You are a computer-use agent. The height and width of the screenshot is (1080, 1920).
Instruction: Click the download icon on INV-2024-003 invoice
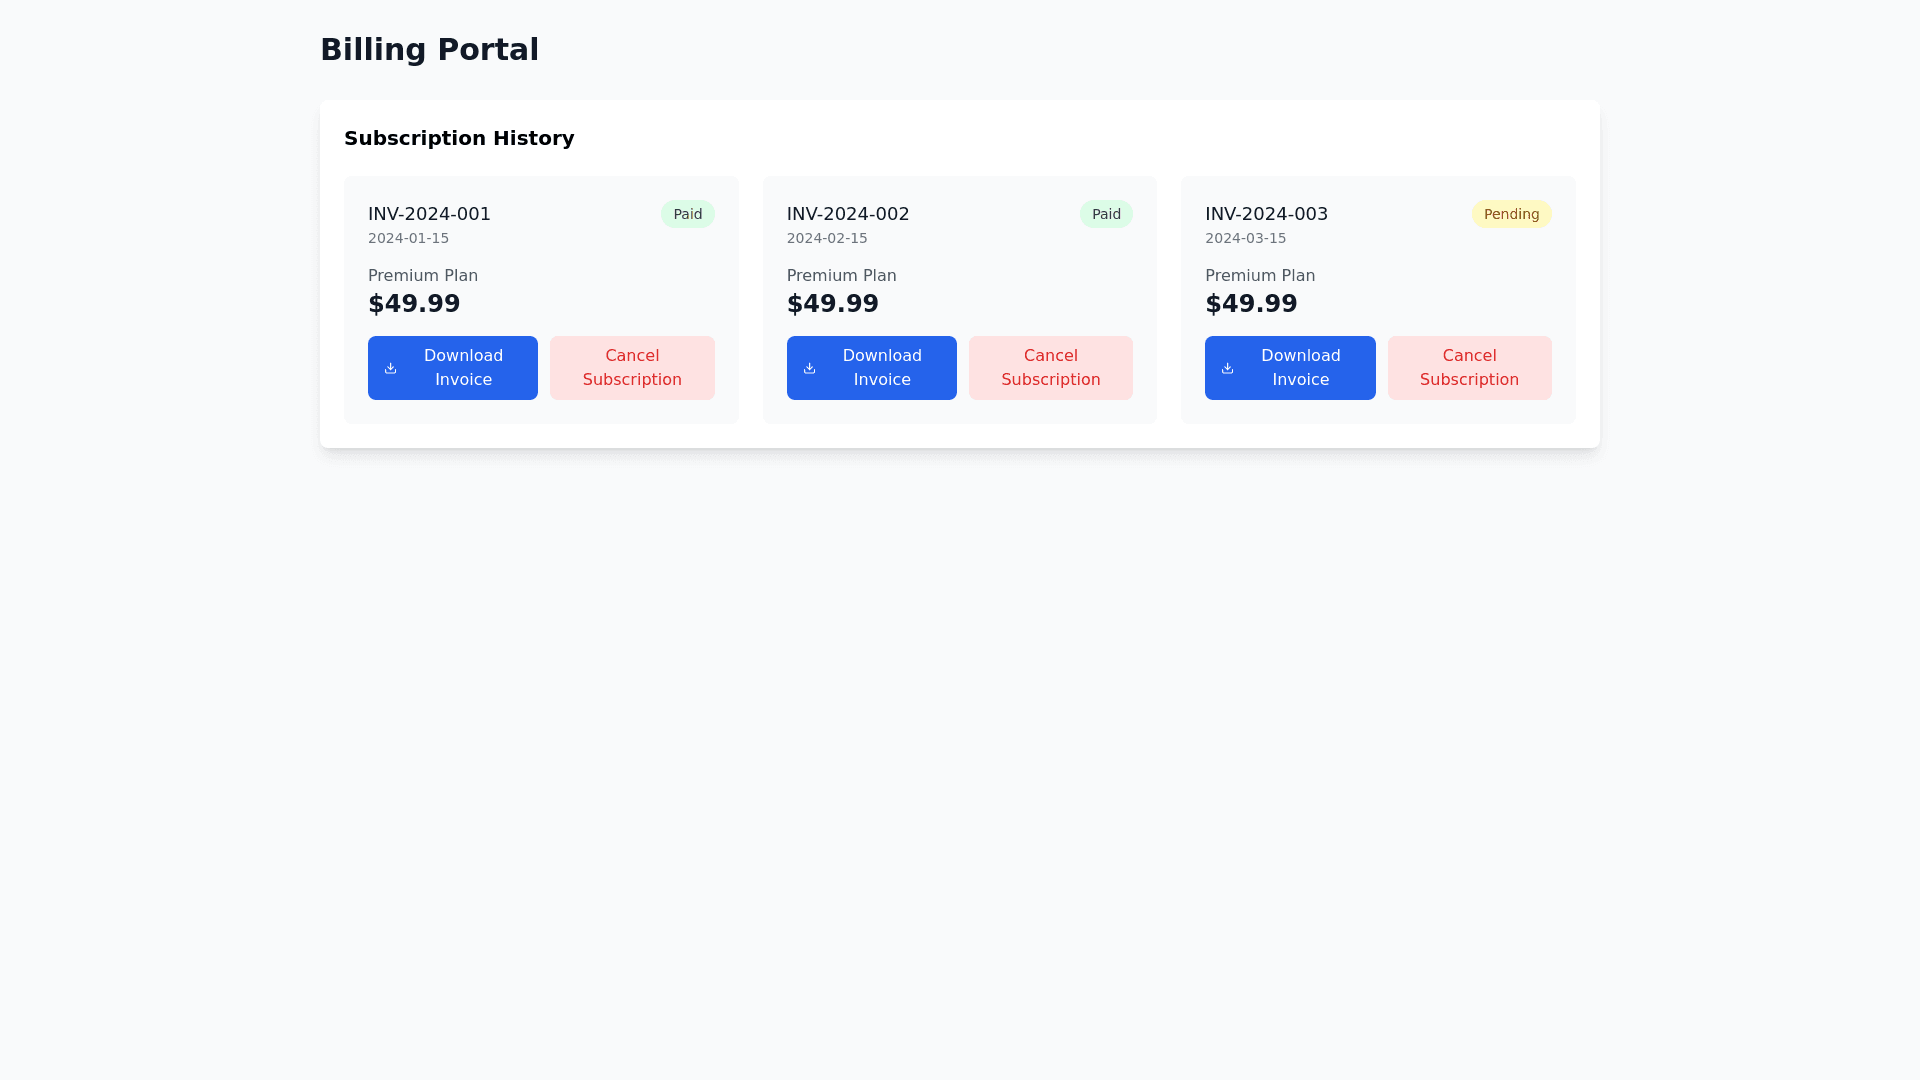(1227, 368)
